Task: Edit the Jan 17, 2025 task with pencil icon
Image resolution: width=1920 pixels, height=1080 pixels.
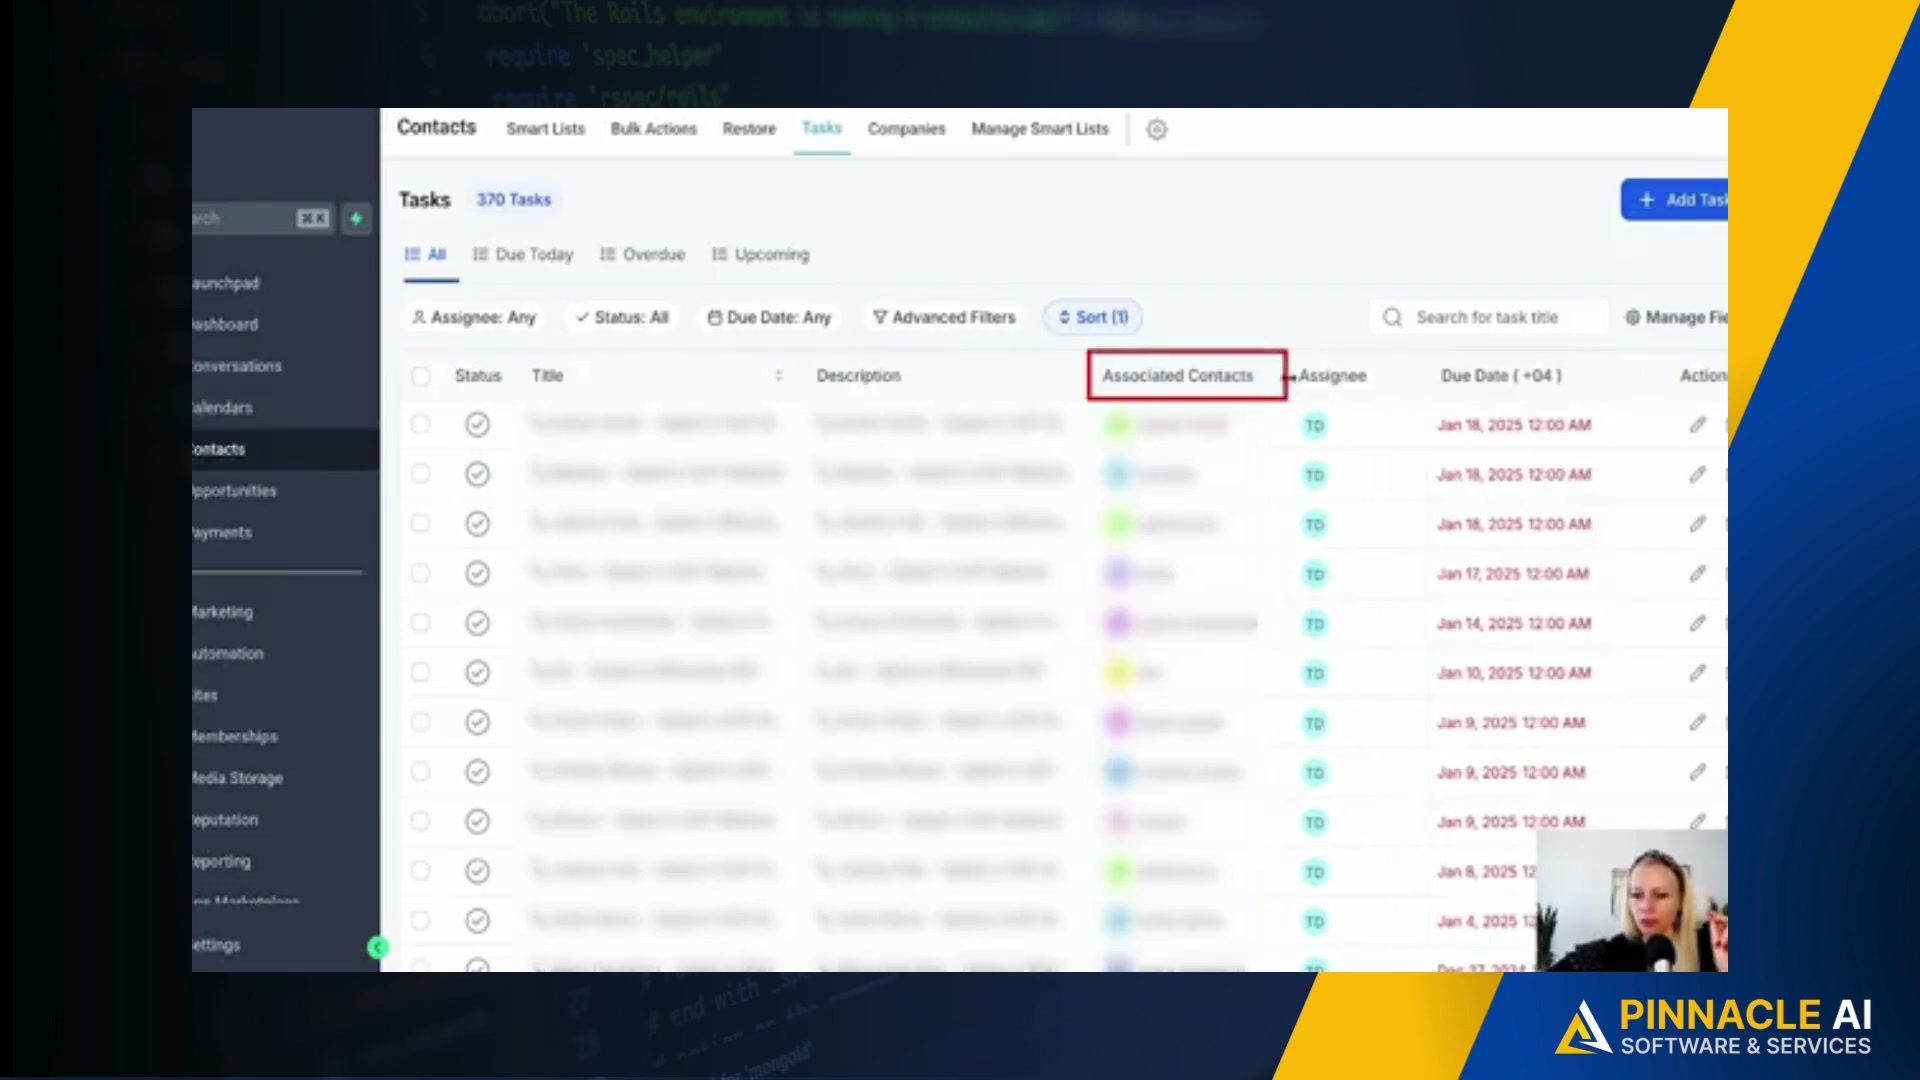Action: tap(1698, 573)
